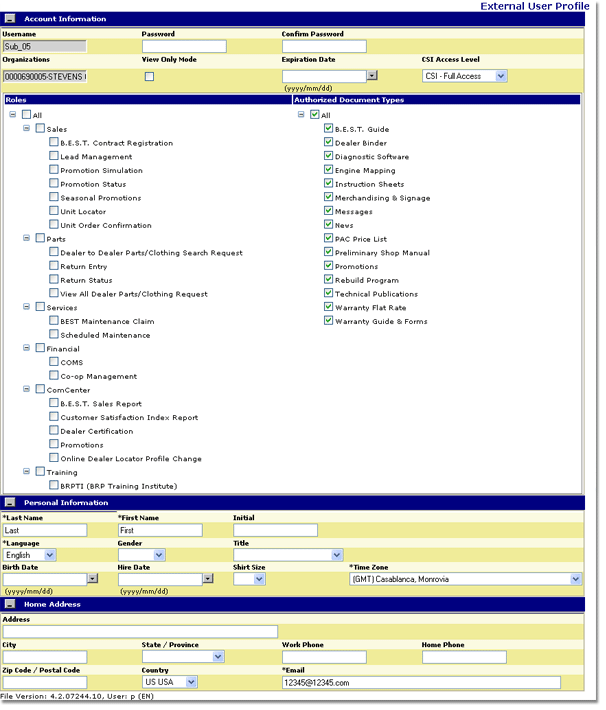Click the Password input field
Screen dimensions: 606x710
click(x=184, y=47)
